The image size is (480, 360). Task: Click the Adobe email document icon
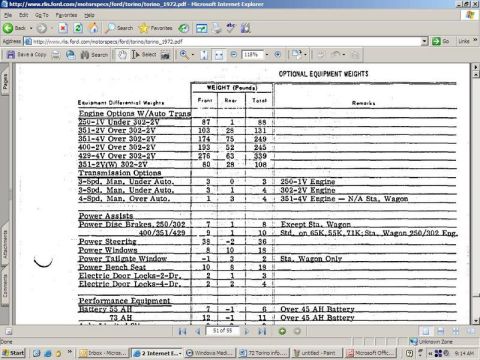click(x=70, y=55)
